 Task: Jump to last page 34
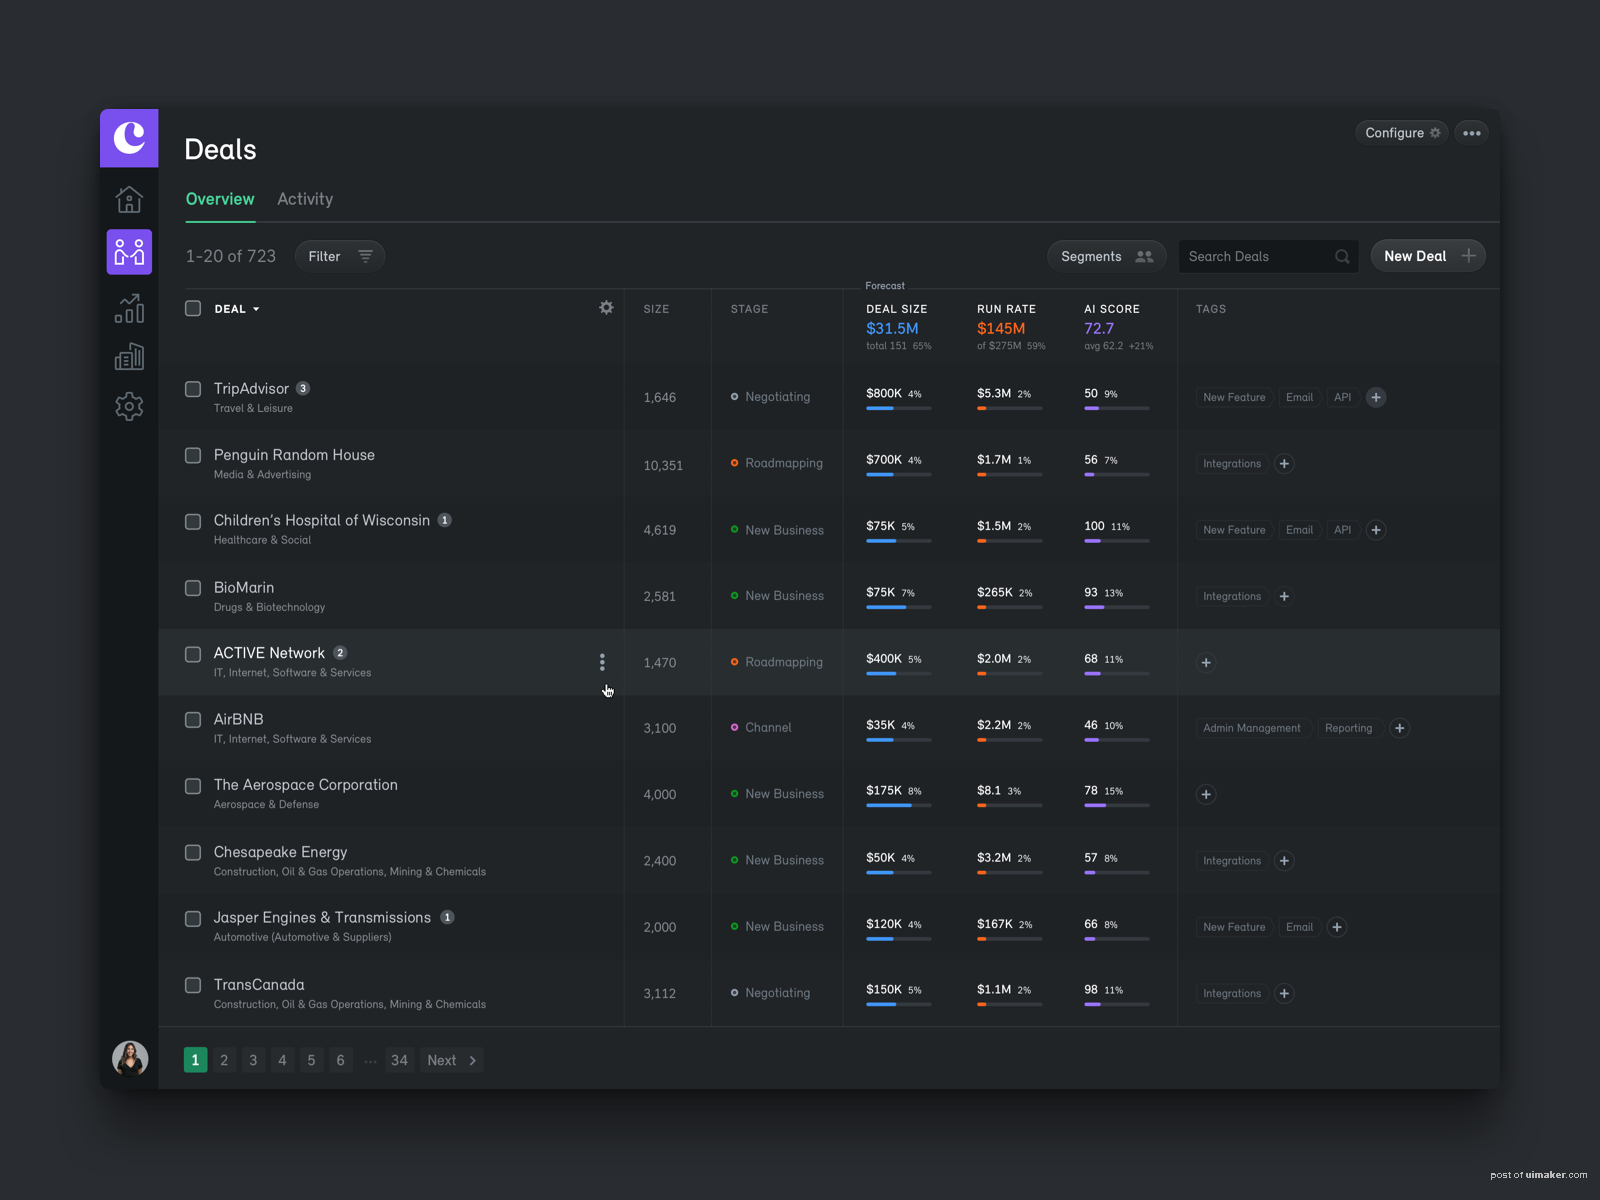[399, 1060]
